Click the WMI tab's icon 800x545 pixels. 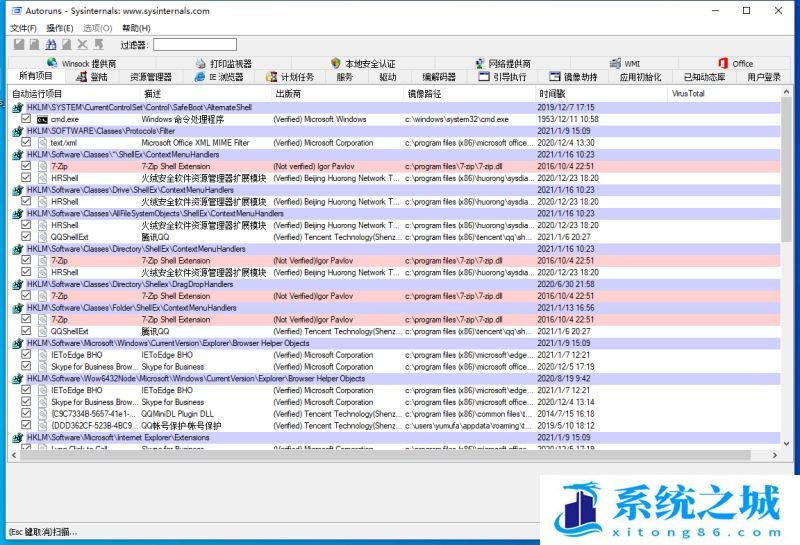[x=615, y=63]
